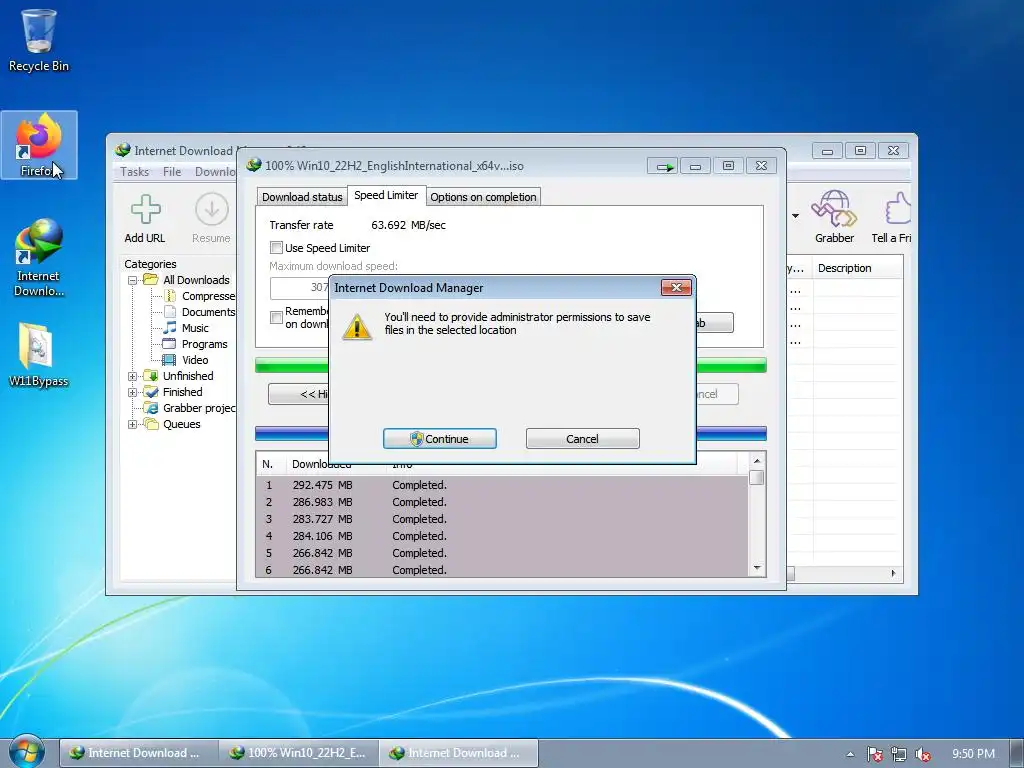Viewport: 1024px width, 768px height.
Task: Select the Music category
Action: tap(186, 328)
